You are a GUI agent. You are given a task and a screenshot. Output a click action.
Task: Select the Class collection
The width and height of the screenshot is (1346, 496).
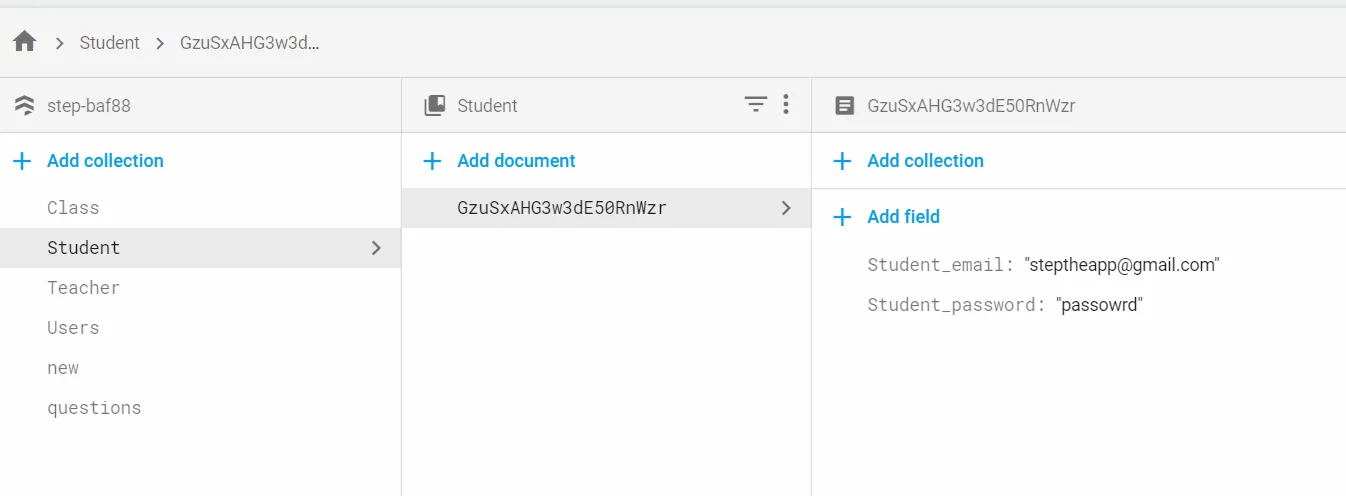coord(73,208)
